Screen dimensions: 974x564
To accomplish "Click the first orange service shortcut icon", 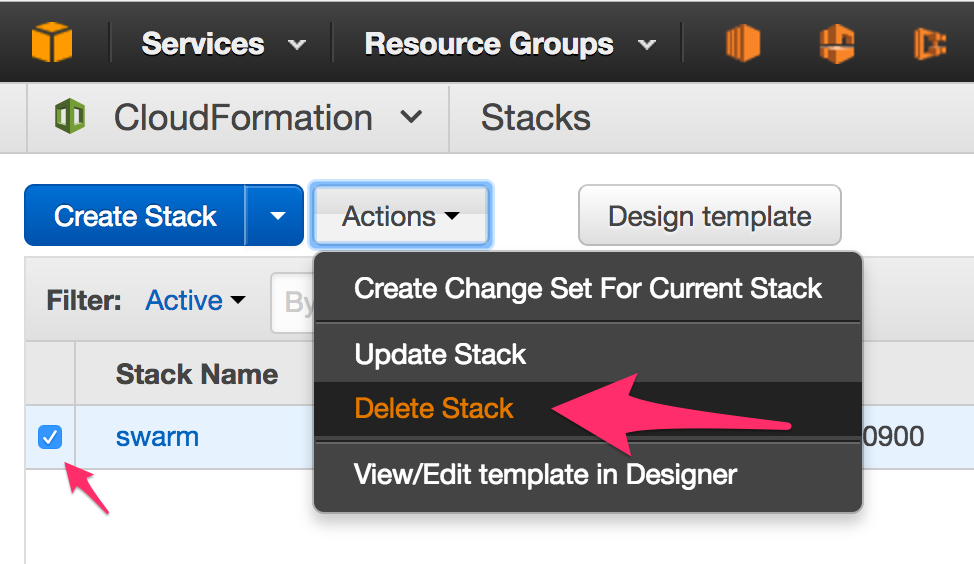I will click(x=743, y=43).
